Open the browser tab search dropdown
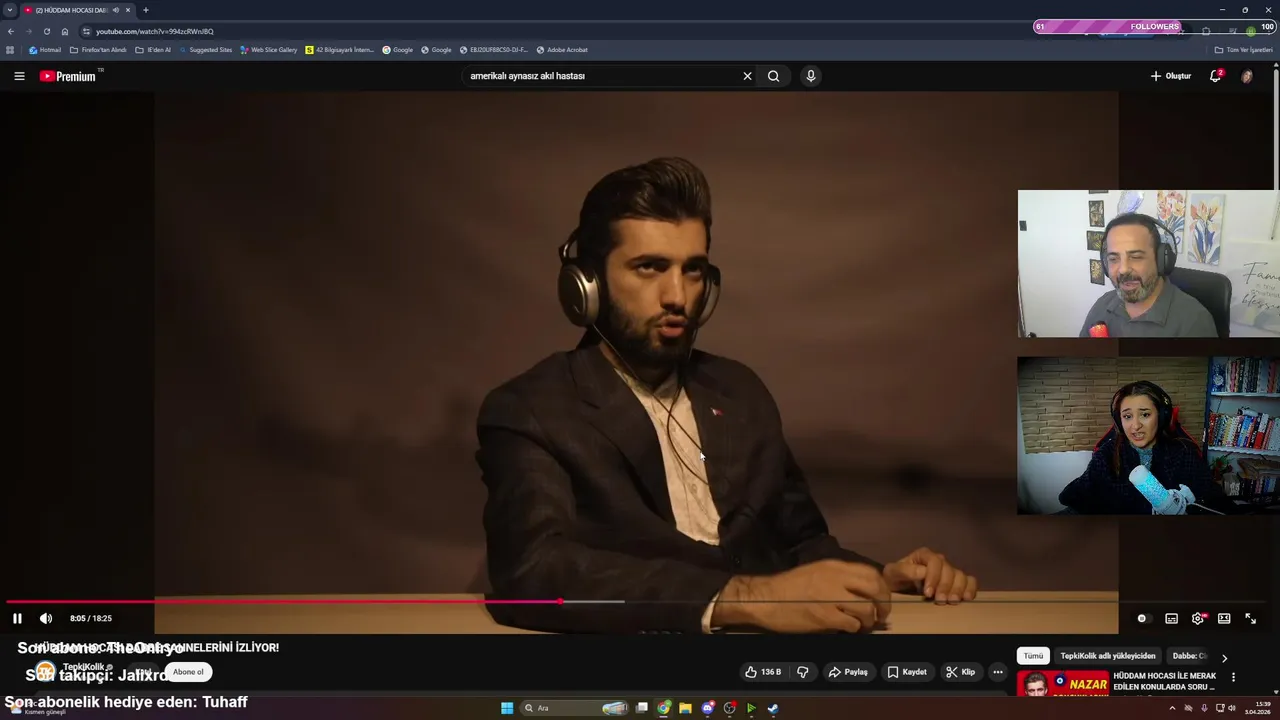This screenshot has width=1280, height=720. pyautogui.click(x=10, y=10)
